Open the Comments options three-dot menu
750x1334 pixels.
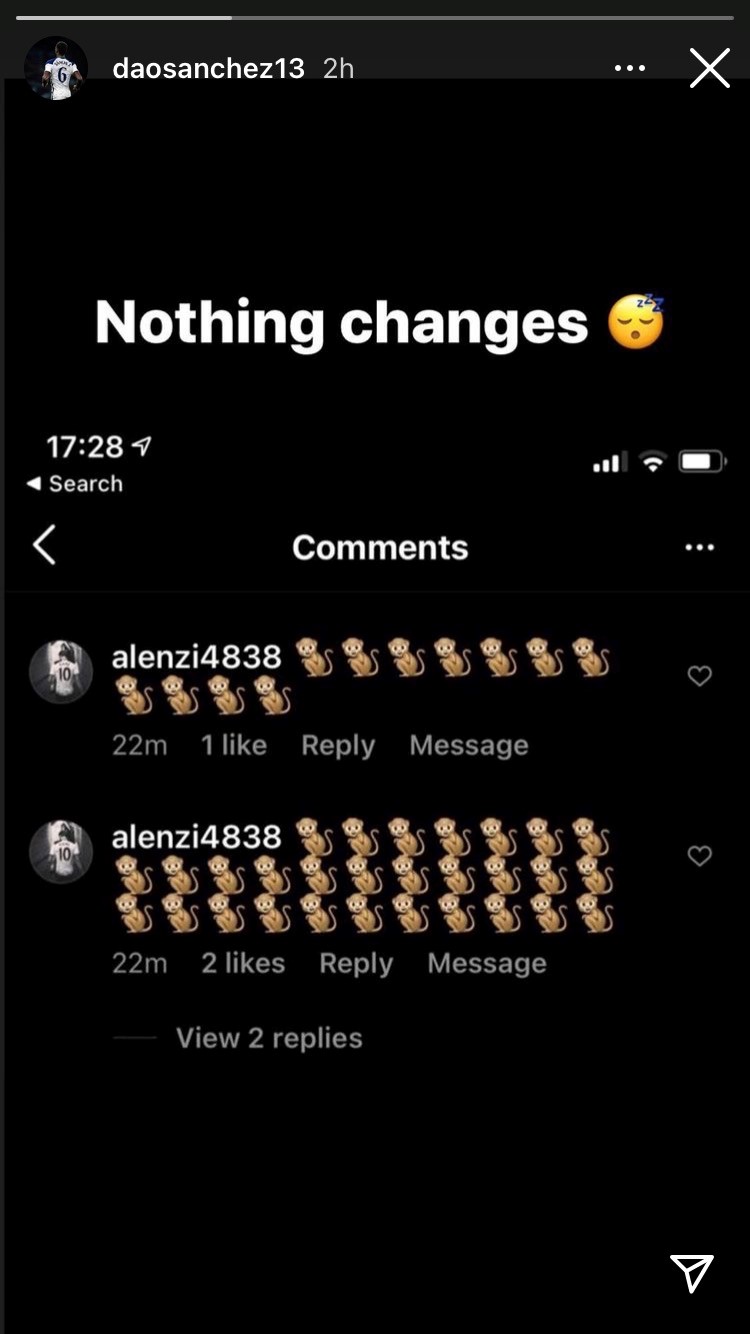(x=699, y=547)
